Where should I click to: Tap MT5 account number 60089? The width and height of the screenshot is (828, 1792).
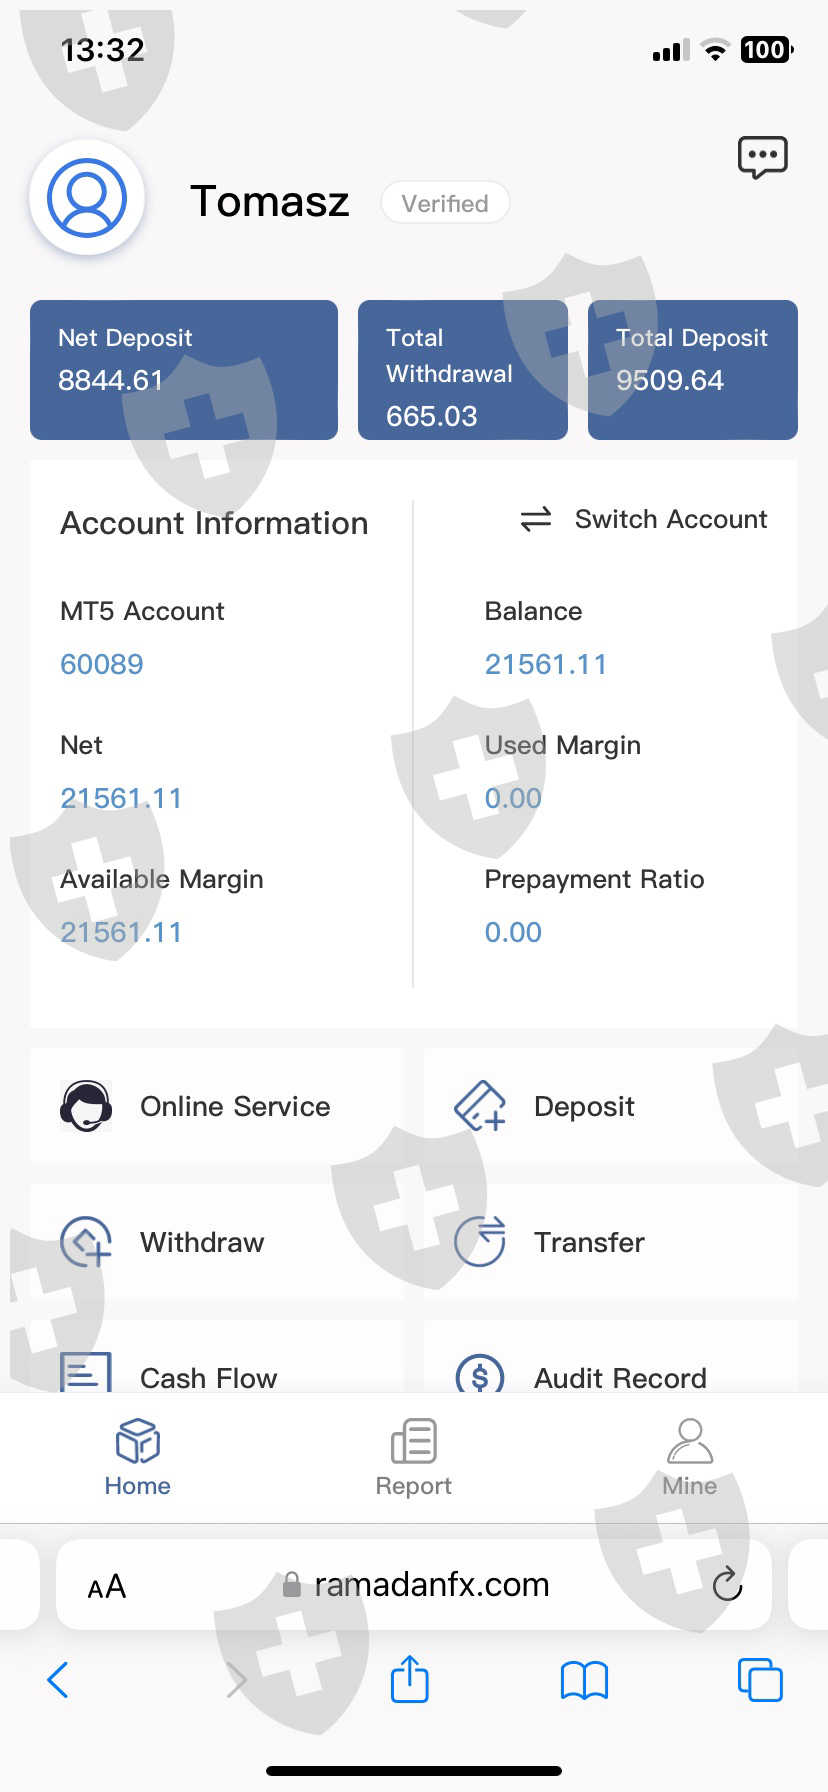[102, 664]
